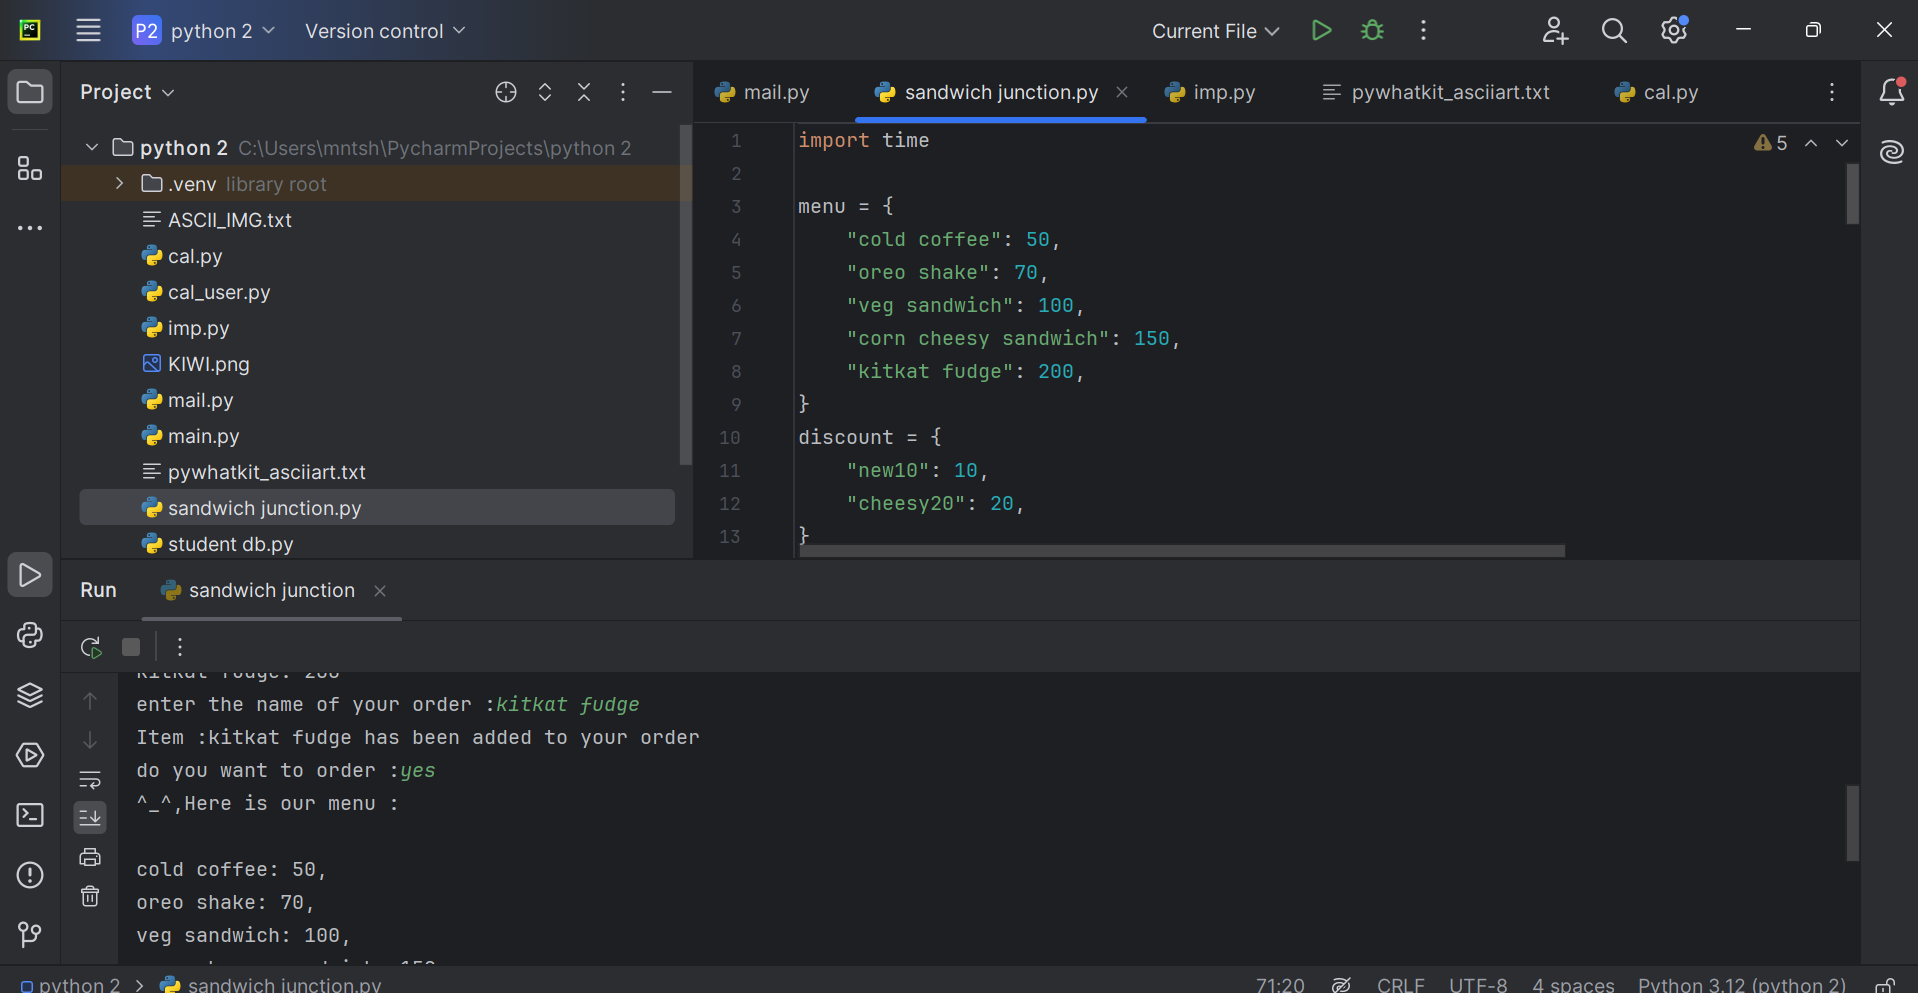
Task: Run the current file
Action: [1321, 30]
